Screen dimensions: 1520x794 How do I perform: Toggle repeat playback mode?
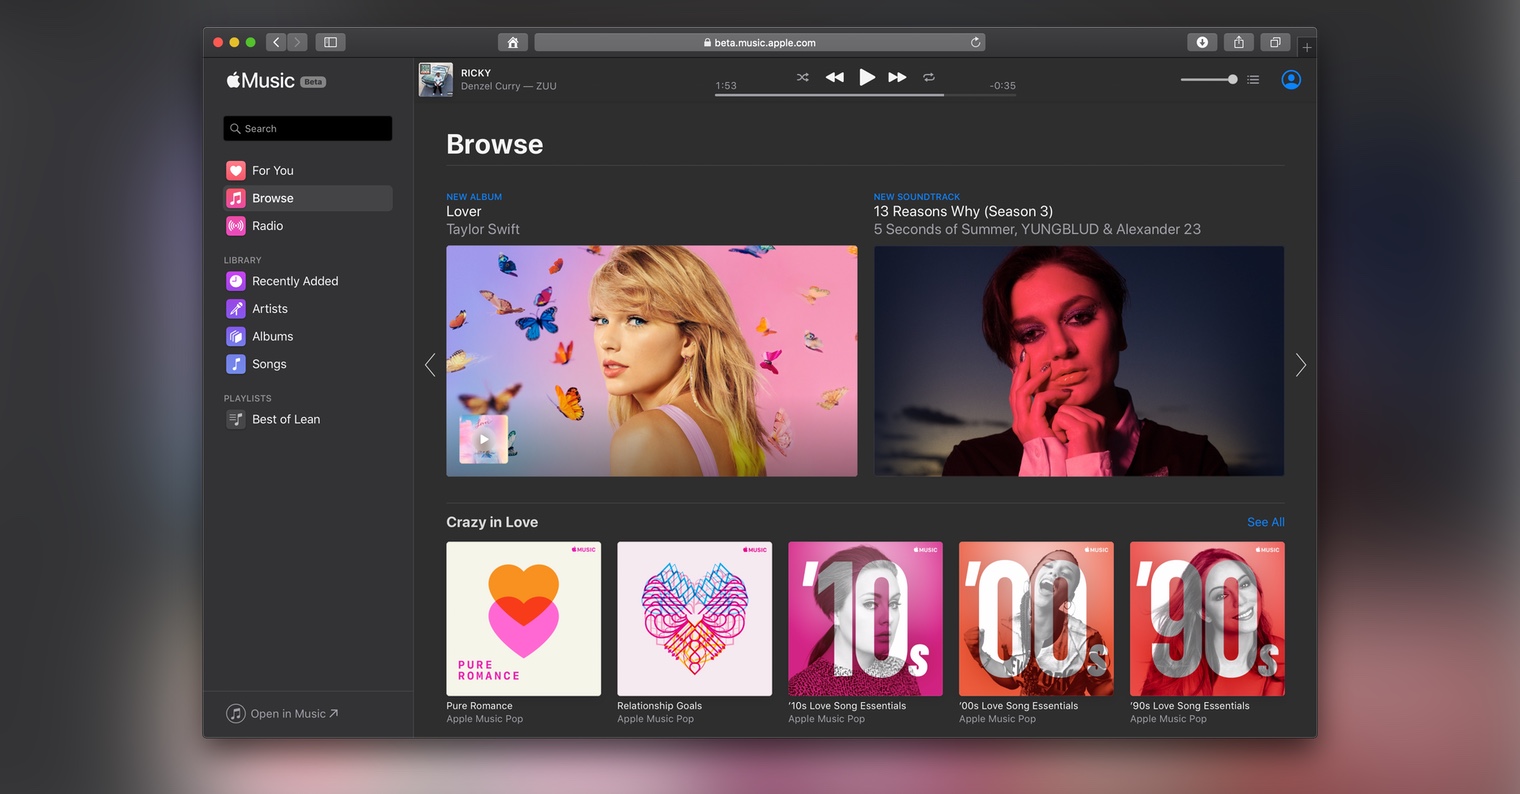[x=929, y=77]
